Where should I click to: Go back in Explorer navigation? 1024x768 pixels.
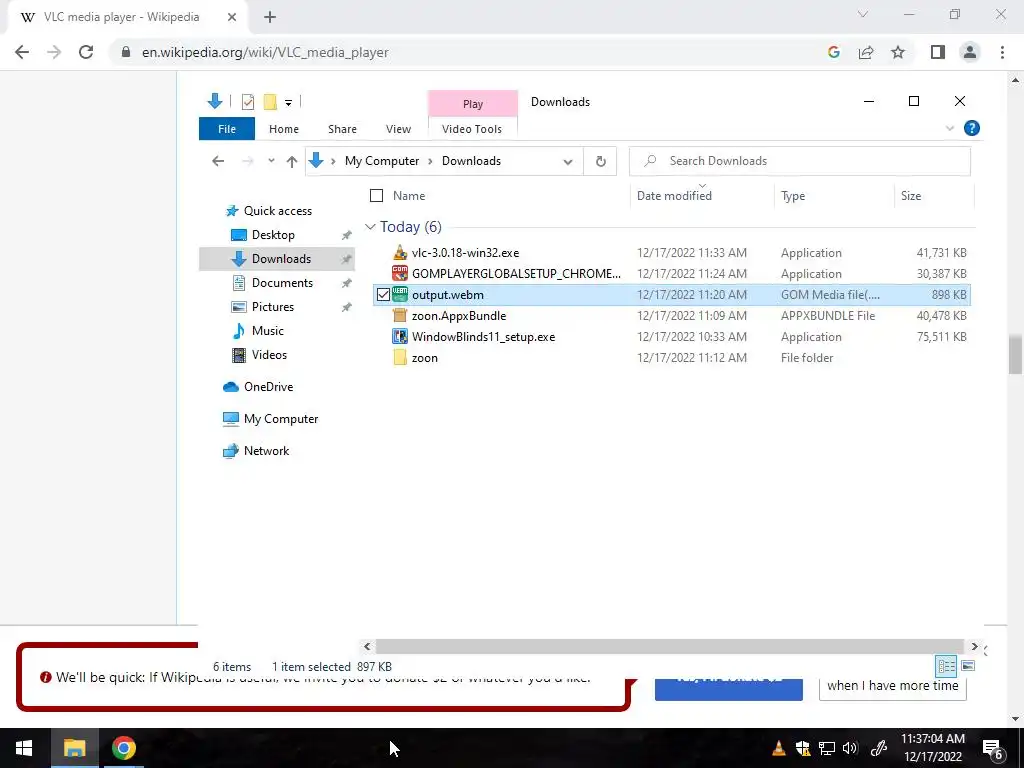click(218, 161)
